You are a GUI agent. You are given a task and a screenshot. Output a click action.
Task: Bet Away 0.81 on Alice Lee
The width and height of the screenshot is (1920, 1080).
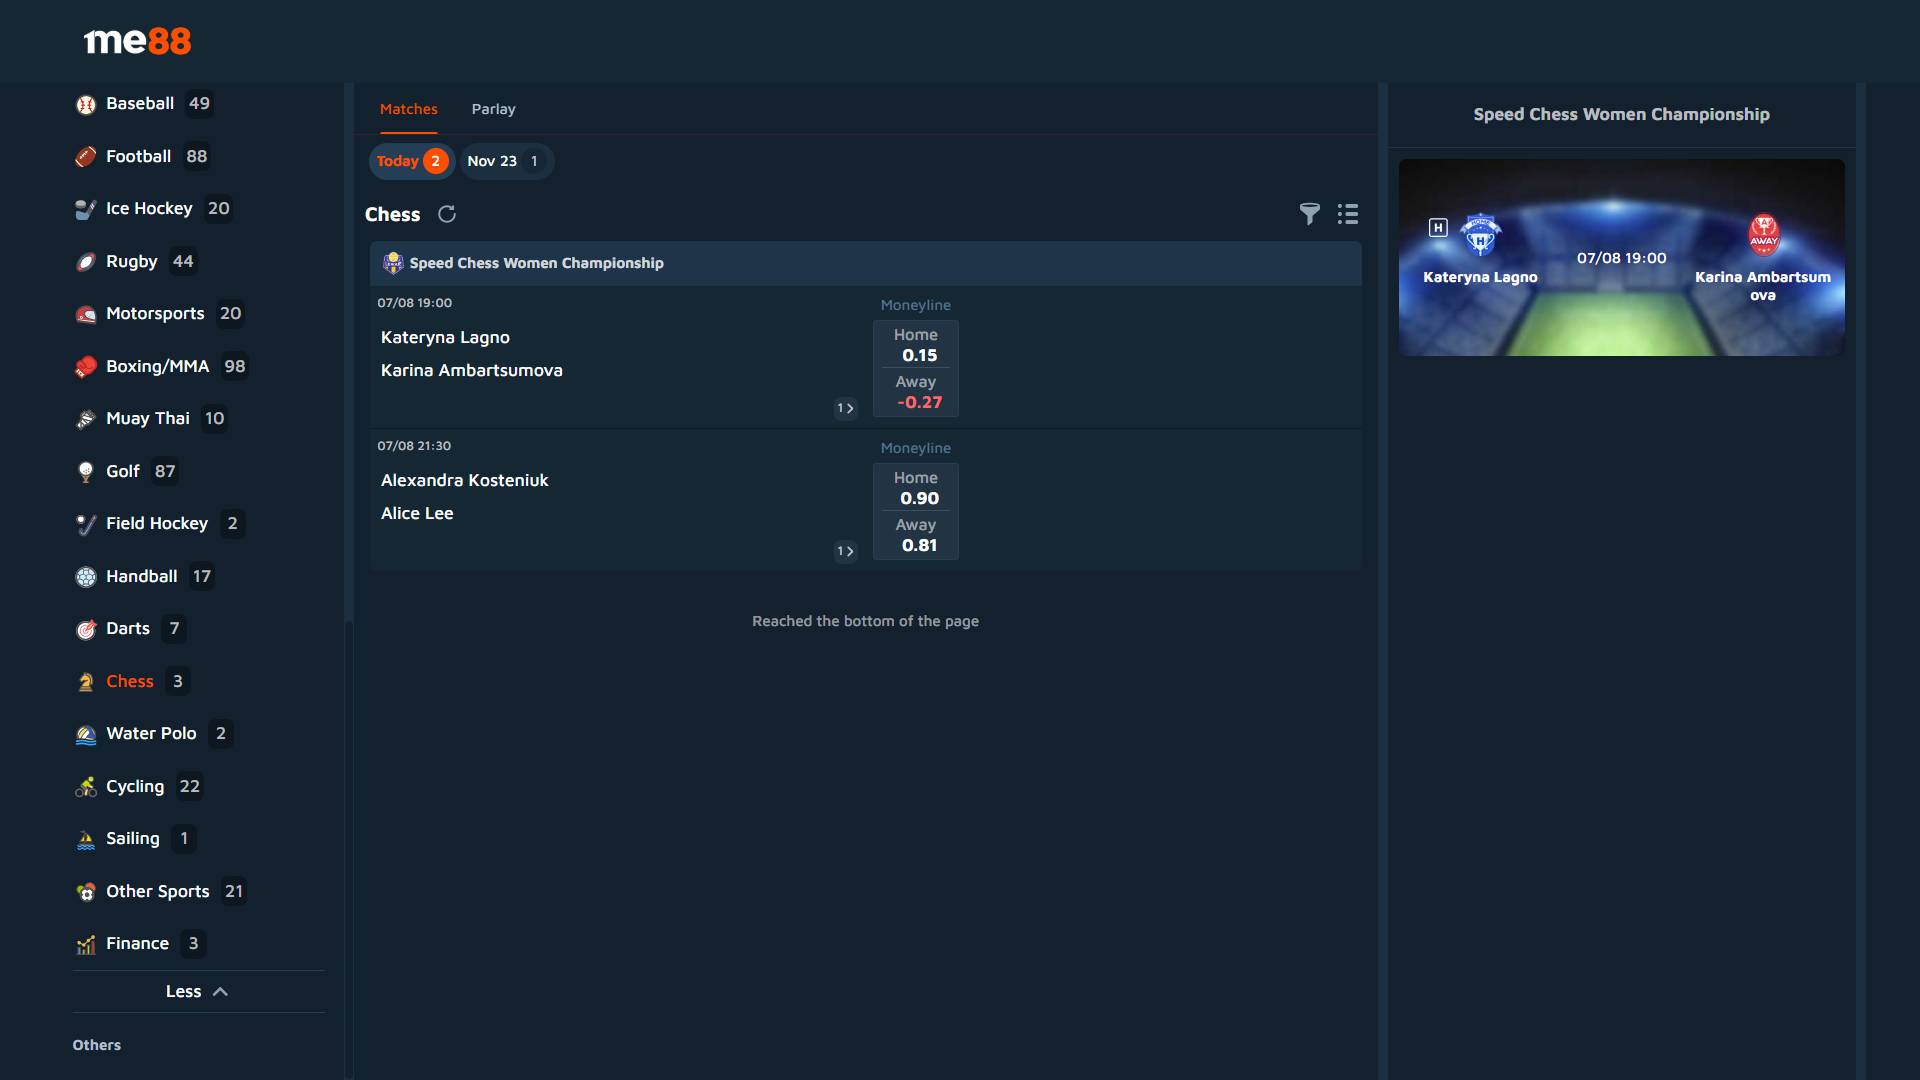coord(916,535)
